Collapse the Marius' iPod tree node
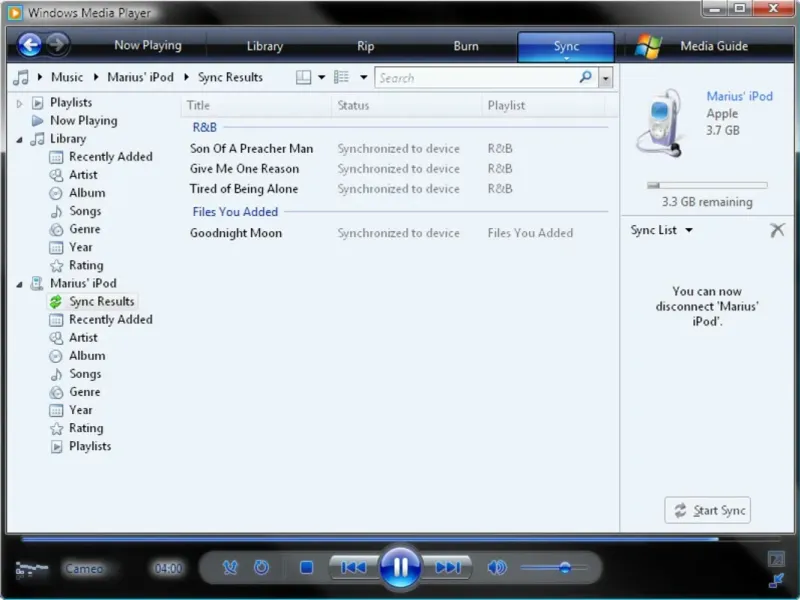This screenshot has width=800, height=600. pyautogui.click(x=19, y=284)
